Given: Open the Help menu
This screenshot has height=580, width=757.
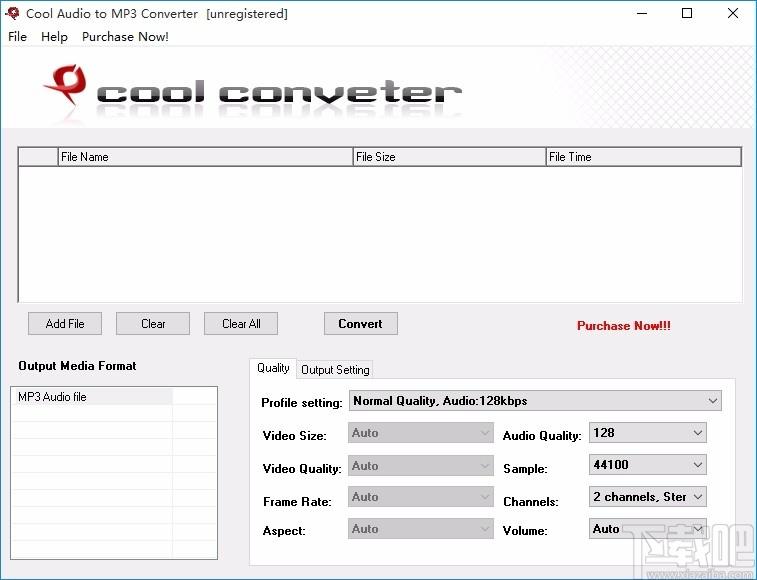Looking at the screenshot, I should [54, 37].
